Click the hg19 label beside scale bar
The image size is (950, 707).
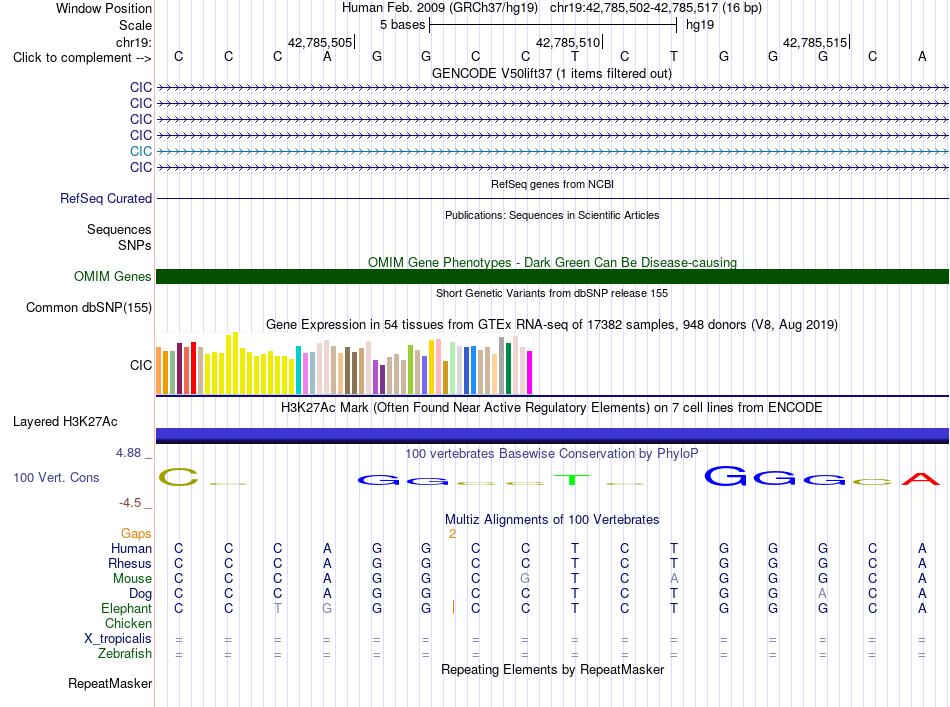click(x=700, y=25)
